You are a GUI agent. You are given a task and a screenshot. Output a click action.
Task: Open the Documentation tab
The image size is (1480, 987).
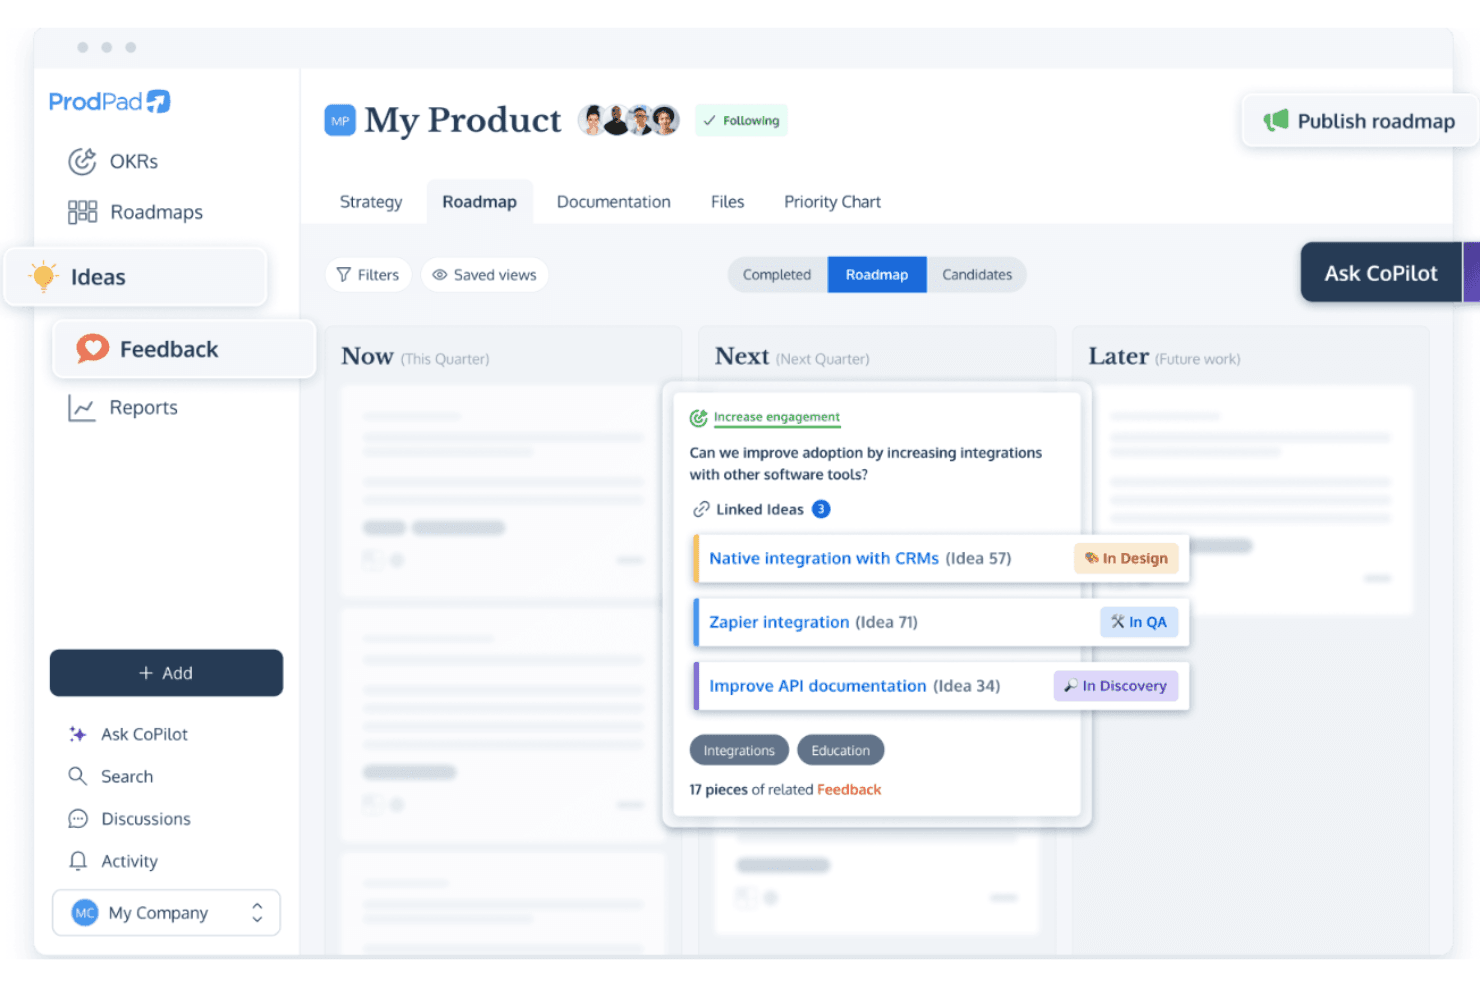(614, 202)
